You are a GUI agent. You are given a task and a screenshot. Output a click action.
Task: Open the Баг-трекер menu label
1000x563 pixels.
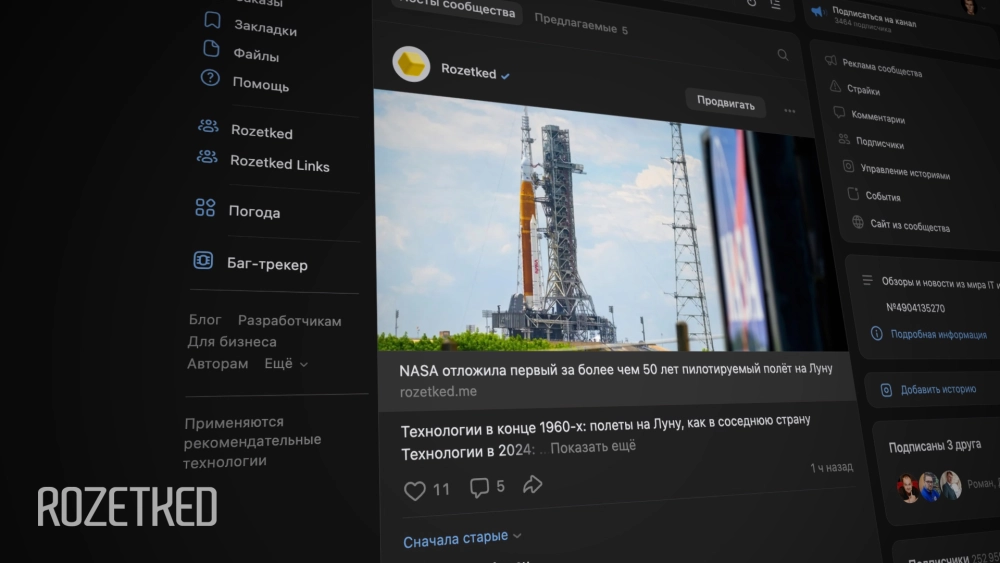click(x=267, y=264)
